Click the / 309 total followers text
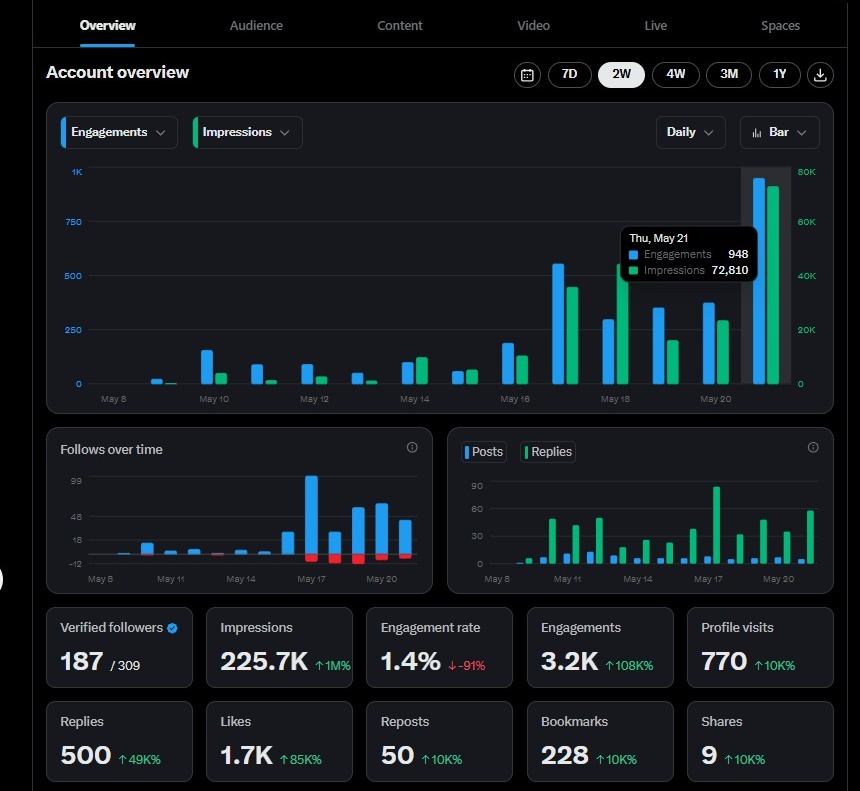The width and height of the screenshot is (860, 791). [x=125, y=666]
